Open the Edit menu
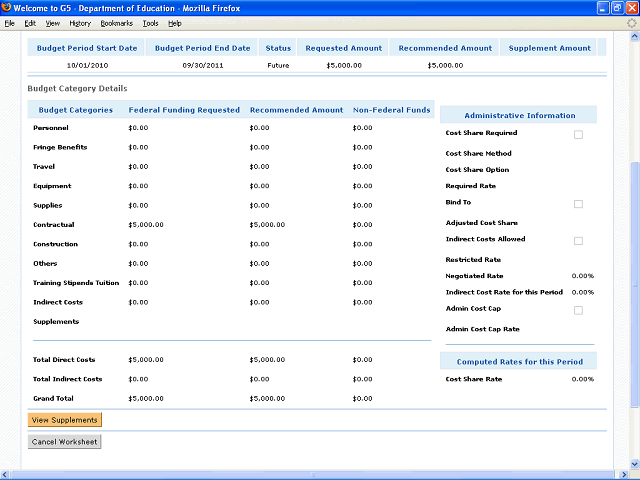Screen dimensions: 640x480 click(30, 22)
